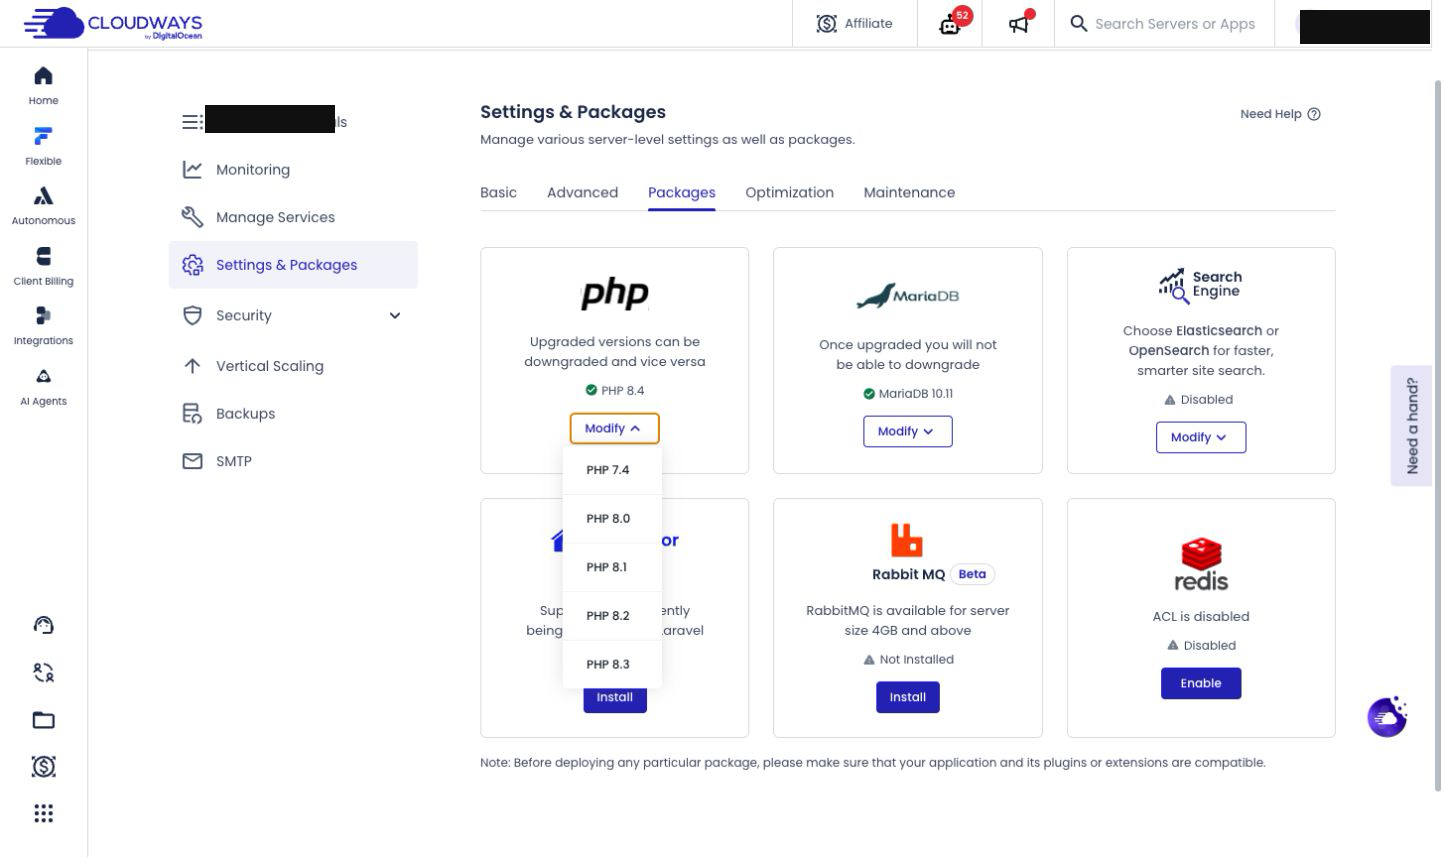Image resolution: width=1443 pixels, height=857 pixels.
Task: Click the SMTP envelope icon
Action: [x=192, y=461]
